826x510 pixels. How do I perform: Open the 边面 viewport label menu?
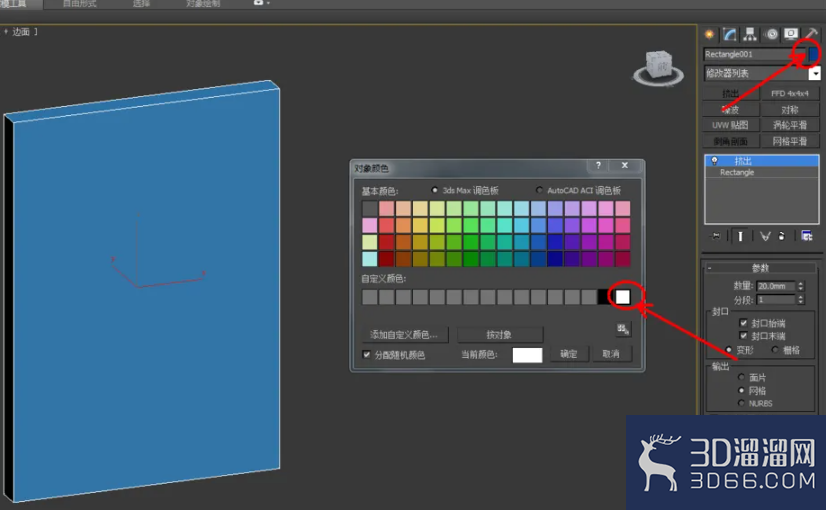tap(21, 32)
